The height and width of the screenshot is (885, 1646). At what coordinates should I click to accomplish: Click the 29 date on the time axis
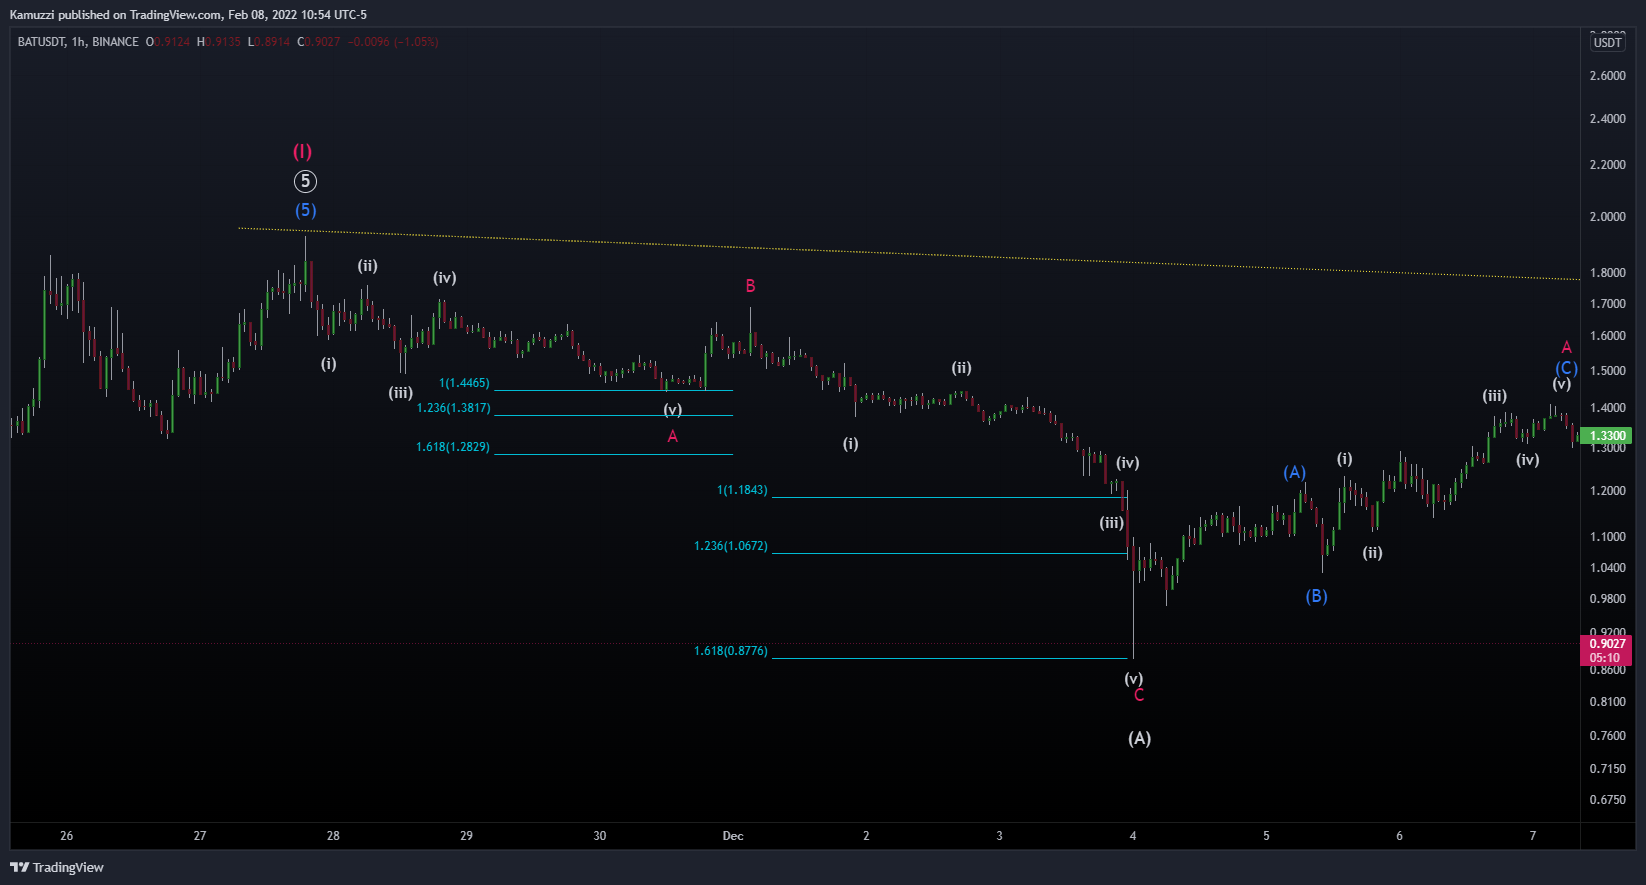click(x=466, y=836)
